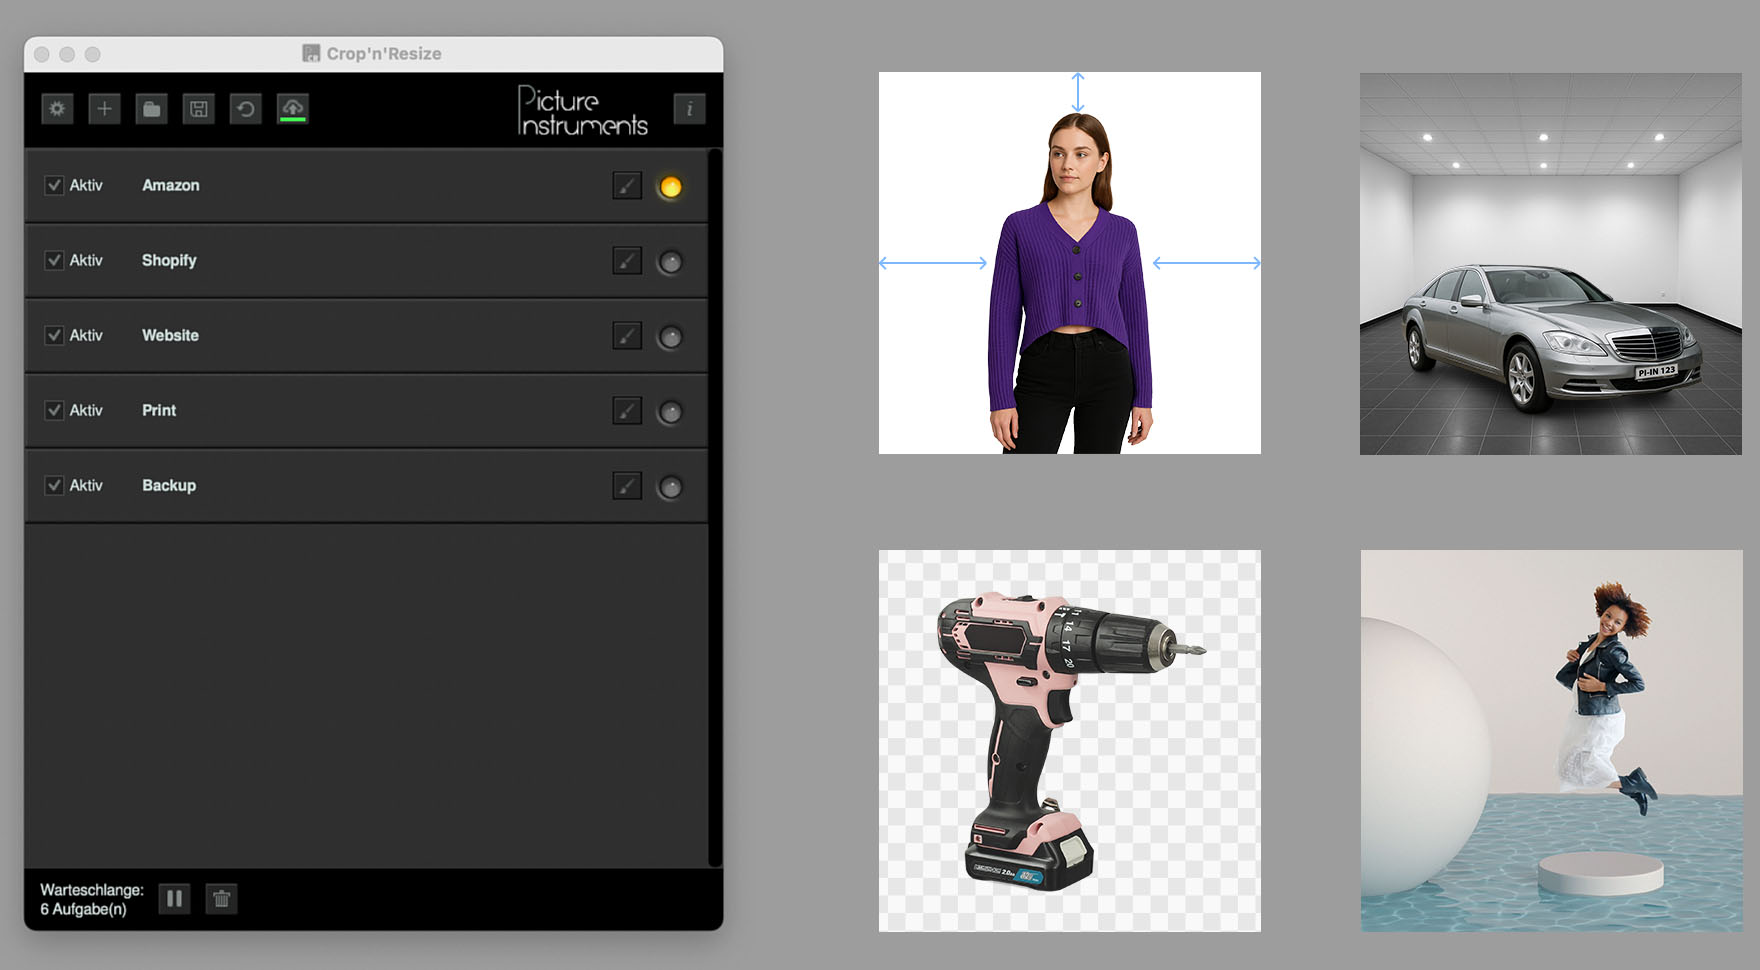
Task: Click the reset arrow toolbar icon
Action: point(245,109)
